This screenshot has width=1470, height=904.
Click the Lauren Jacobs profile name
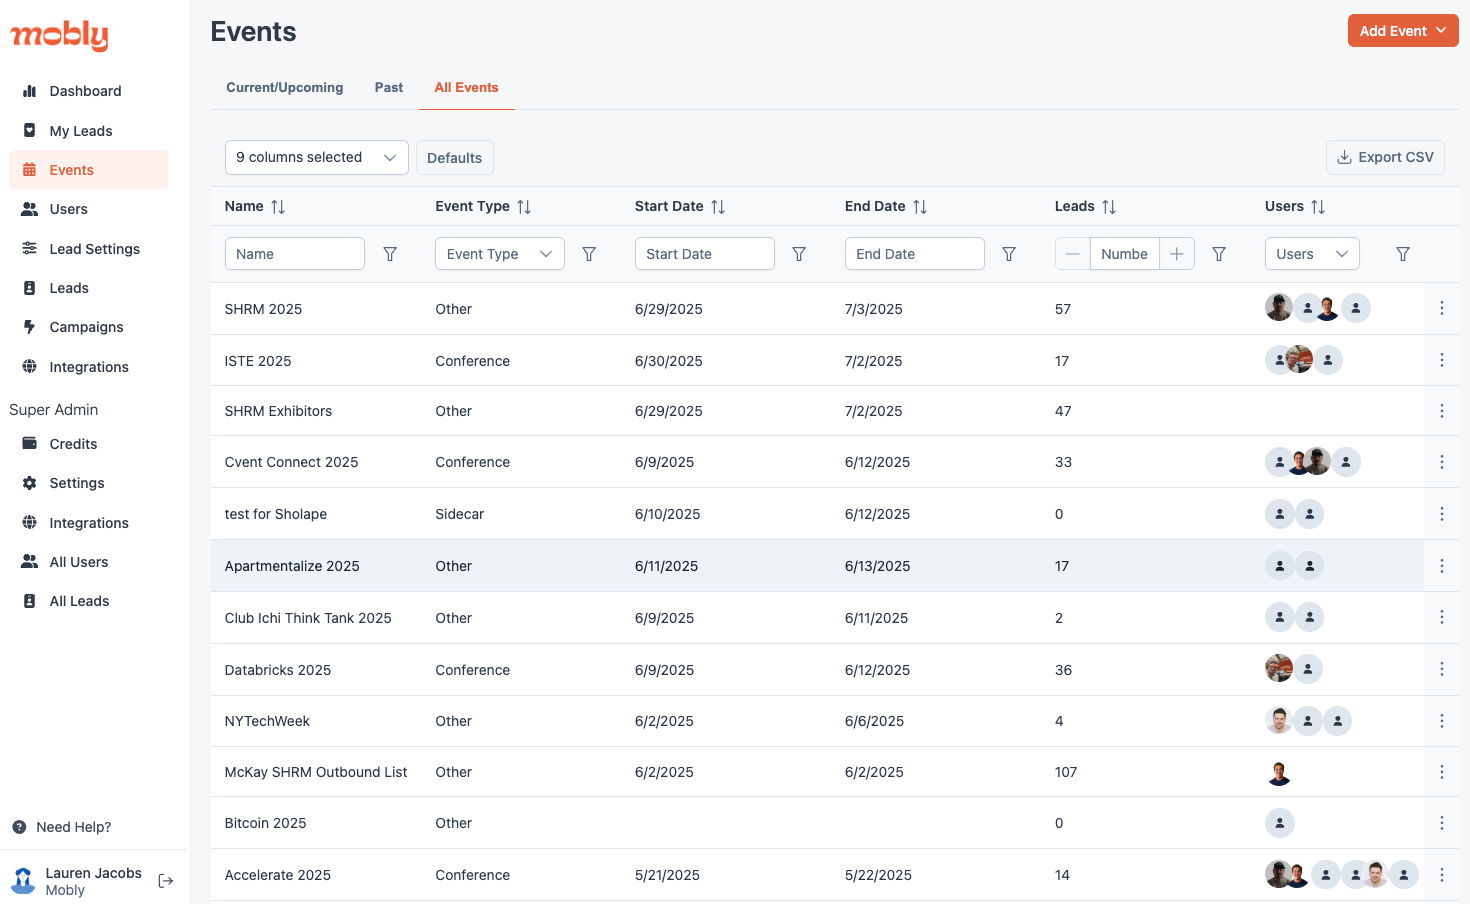94,873
